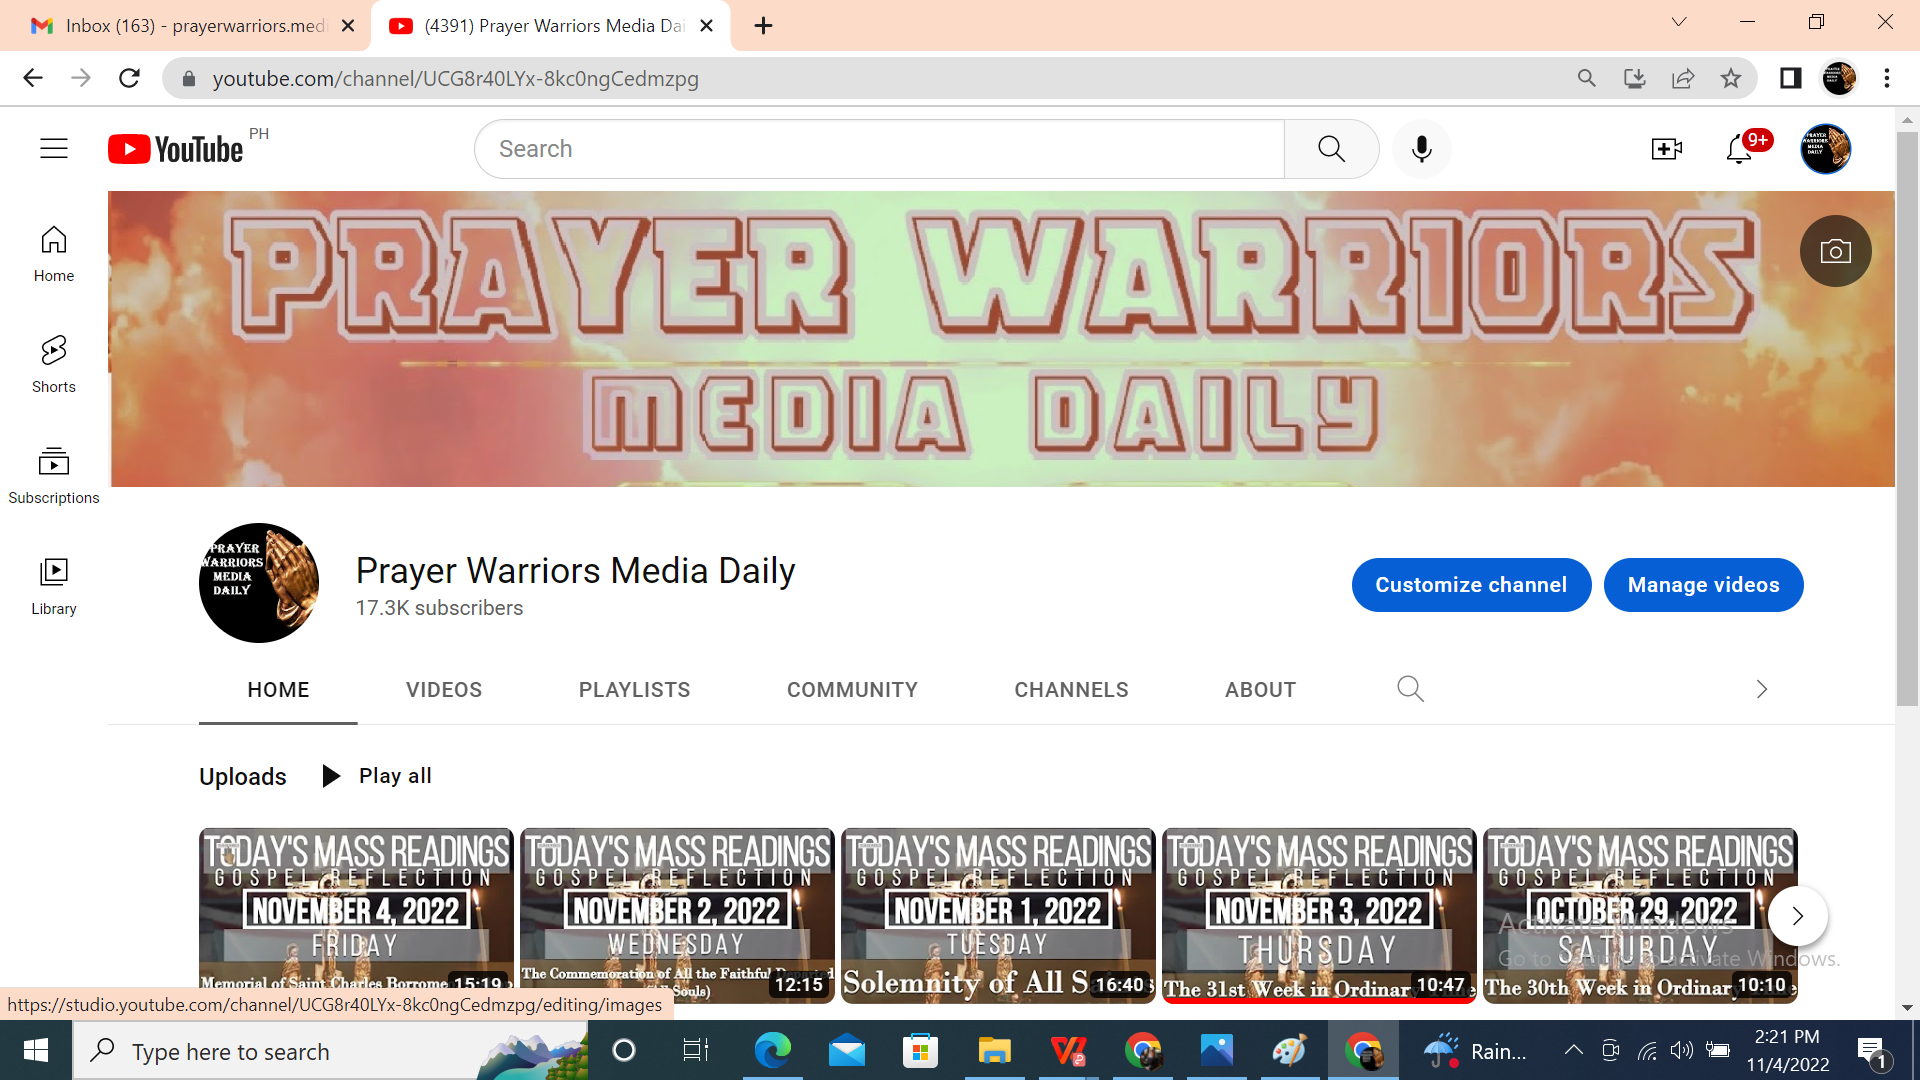The image size is (1920, 1080).
Task: Open the Create video camera icon
Action: pyautogui.click(x=1666, y=149)
